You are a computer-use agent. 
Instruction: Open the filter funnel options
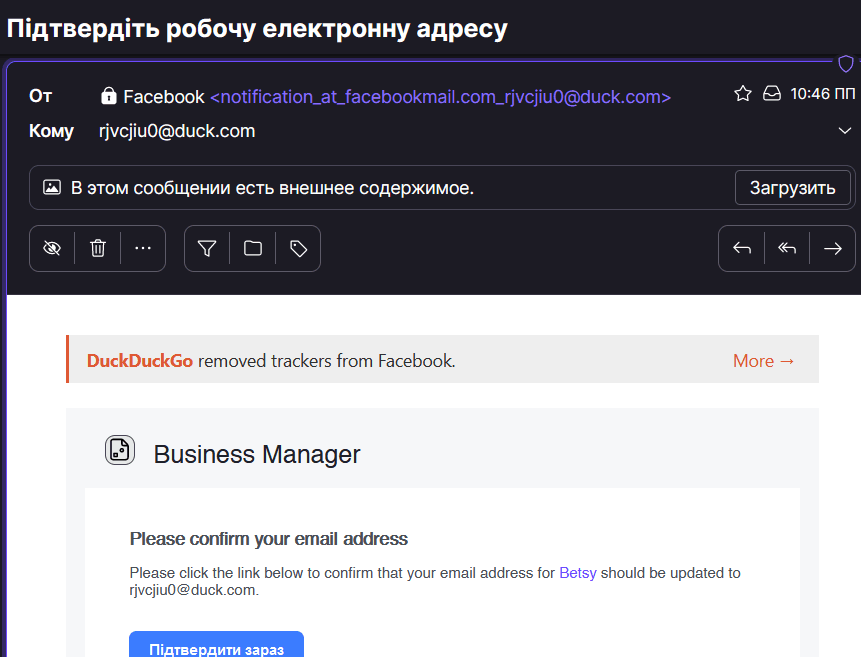pos(207,248)
